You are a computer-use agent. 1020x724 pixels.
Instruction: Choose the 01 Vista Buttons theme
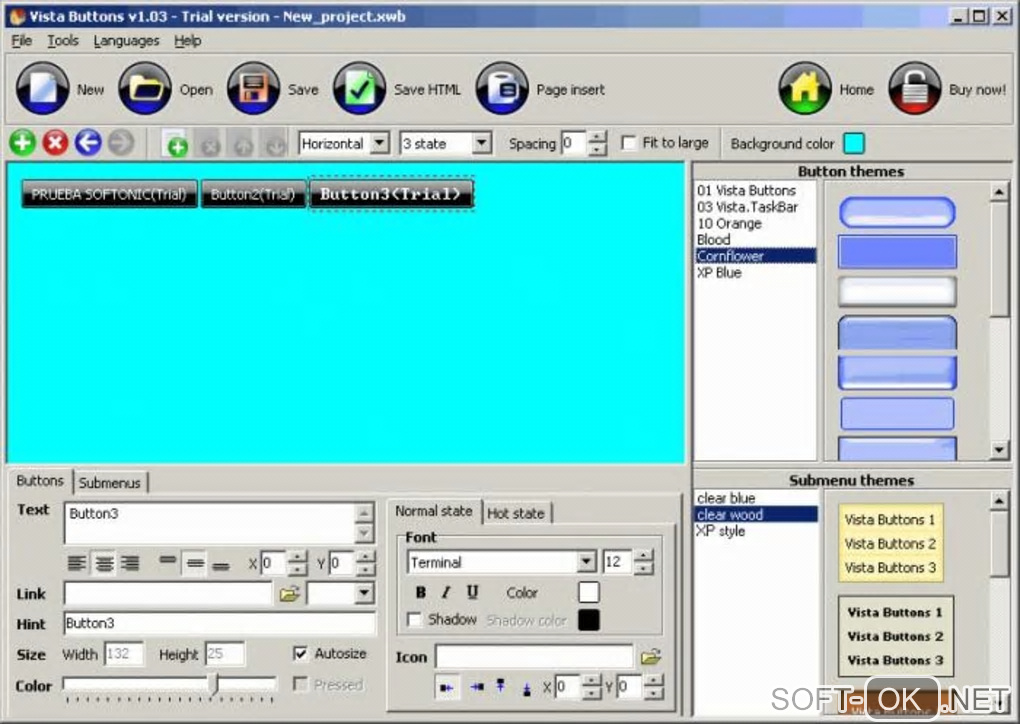point(746,191)
